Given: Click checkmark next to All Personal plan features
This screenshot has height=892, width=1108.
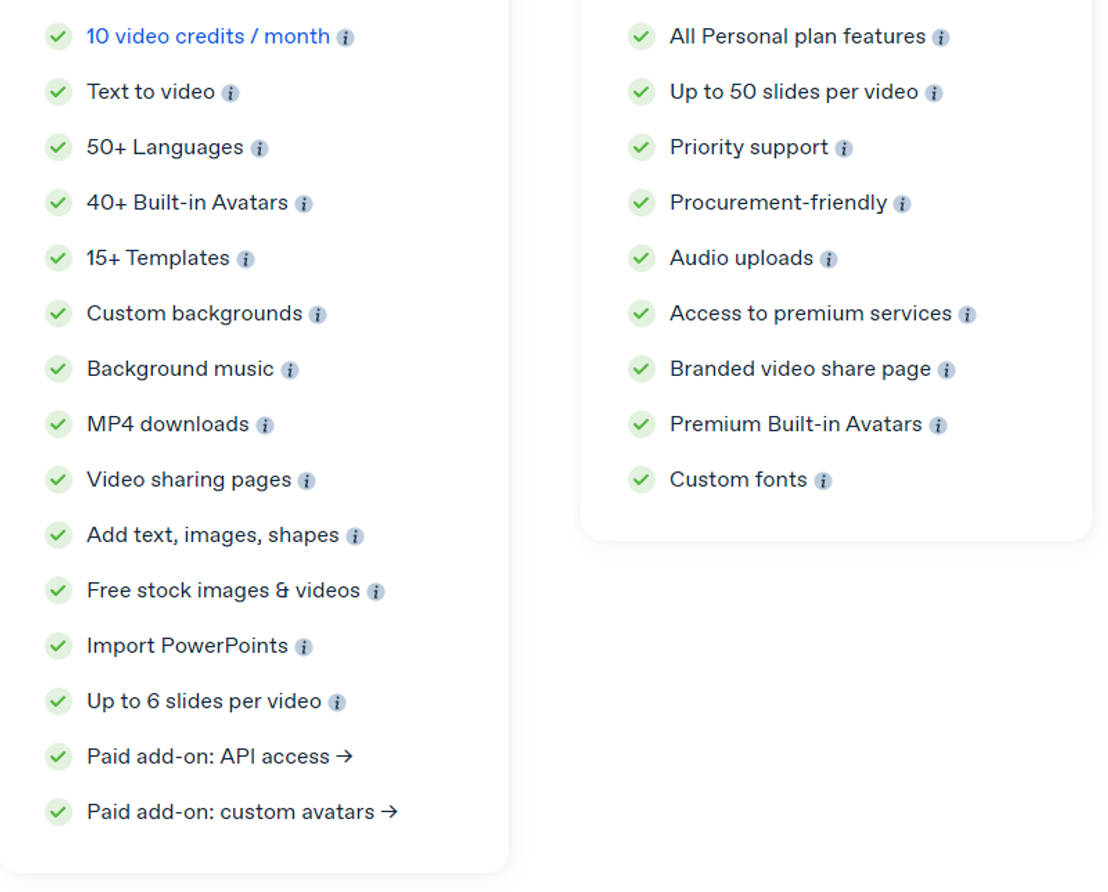Looking at the screenshot, I should point(641,37).
